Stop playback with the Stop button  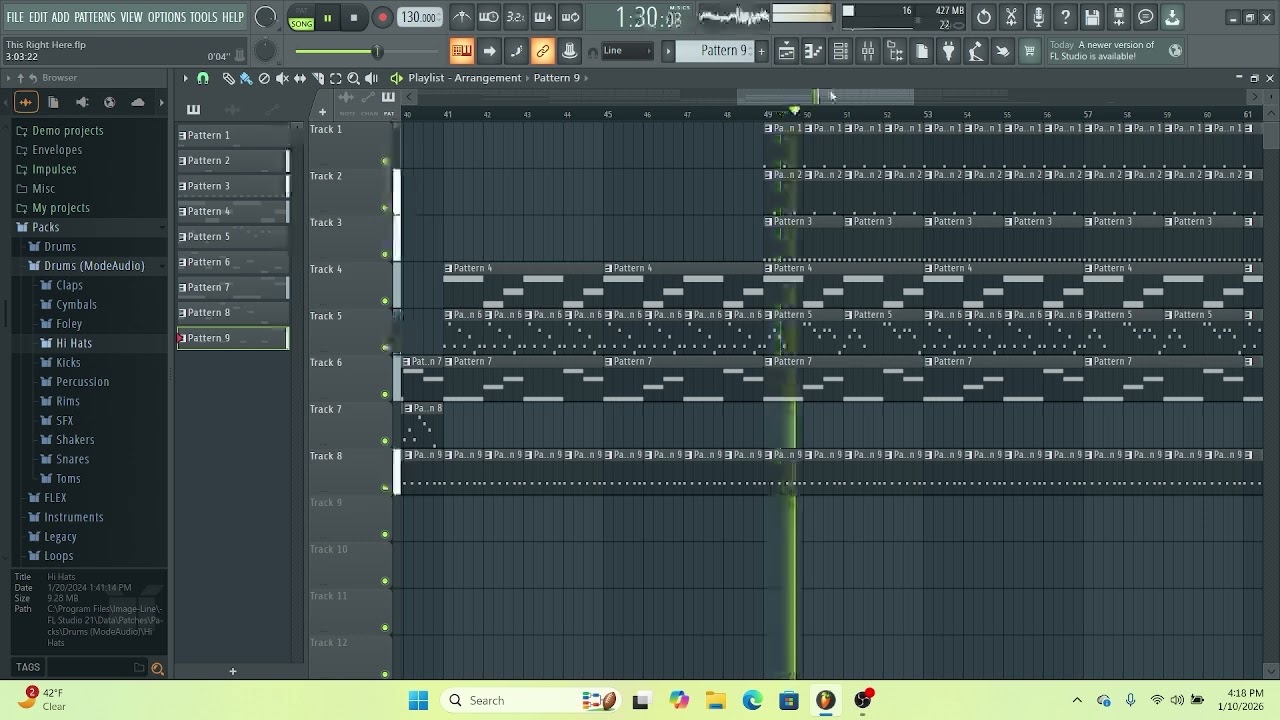tap(354, 18)
